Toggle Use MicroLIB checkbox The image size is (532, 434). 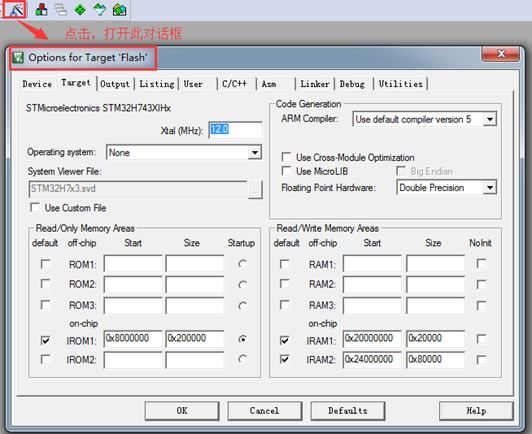tap(286, 171)
